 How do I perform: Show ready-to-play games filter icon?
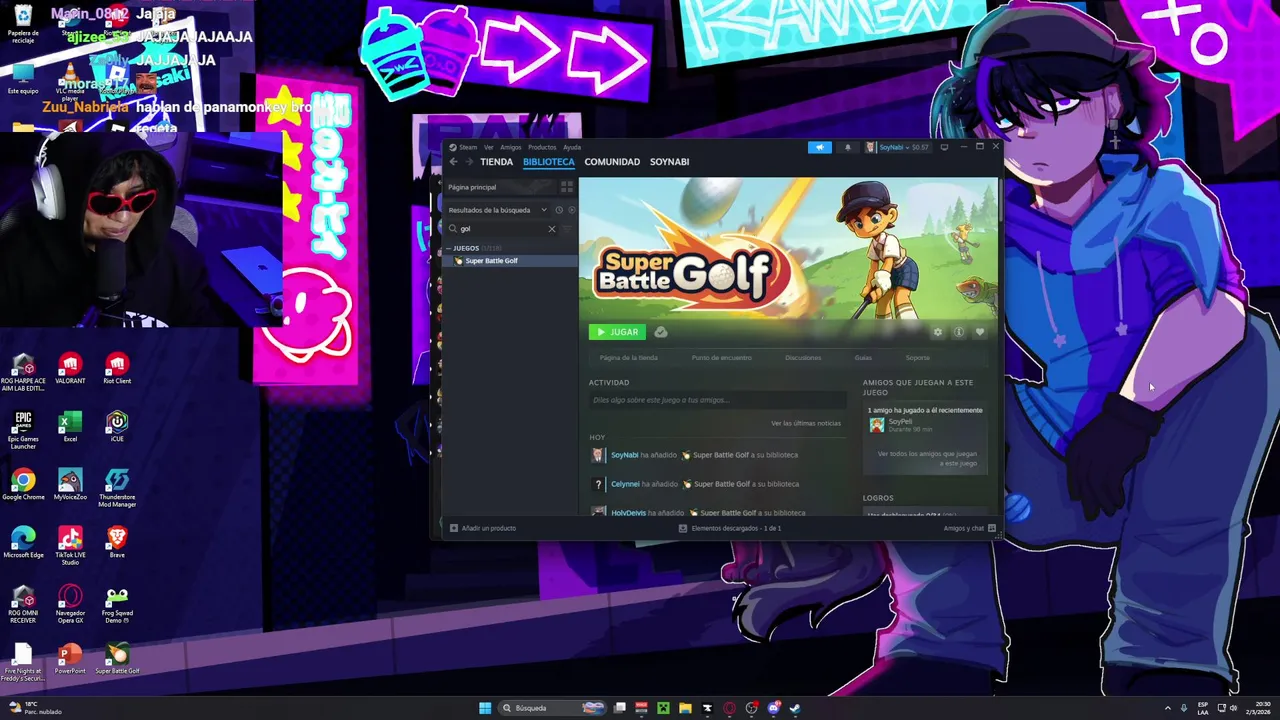pyautogui.click(x=572, y=210)
